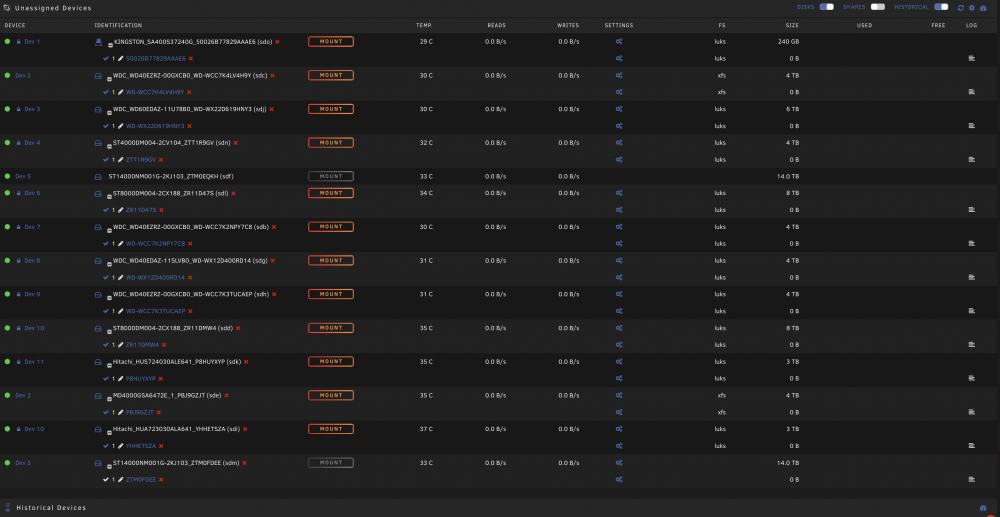Collapse partitions of the KINGSTON (sdo) disk

click(110, 45)
